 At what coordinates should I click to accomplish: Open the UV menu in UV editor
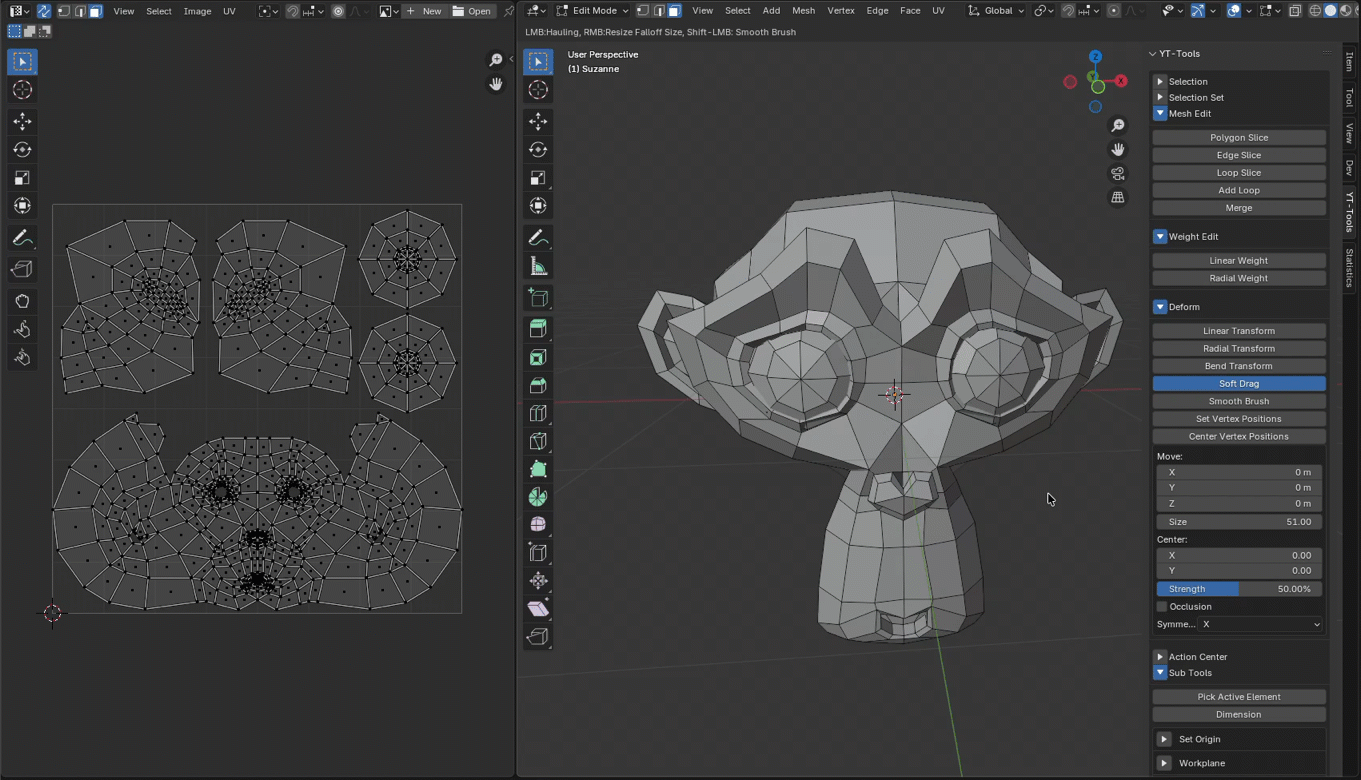229,11
